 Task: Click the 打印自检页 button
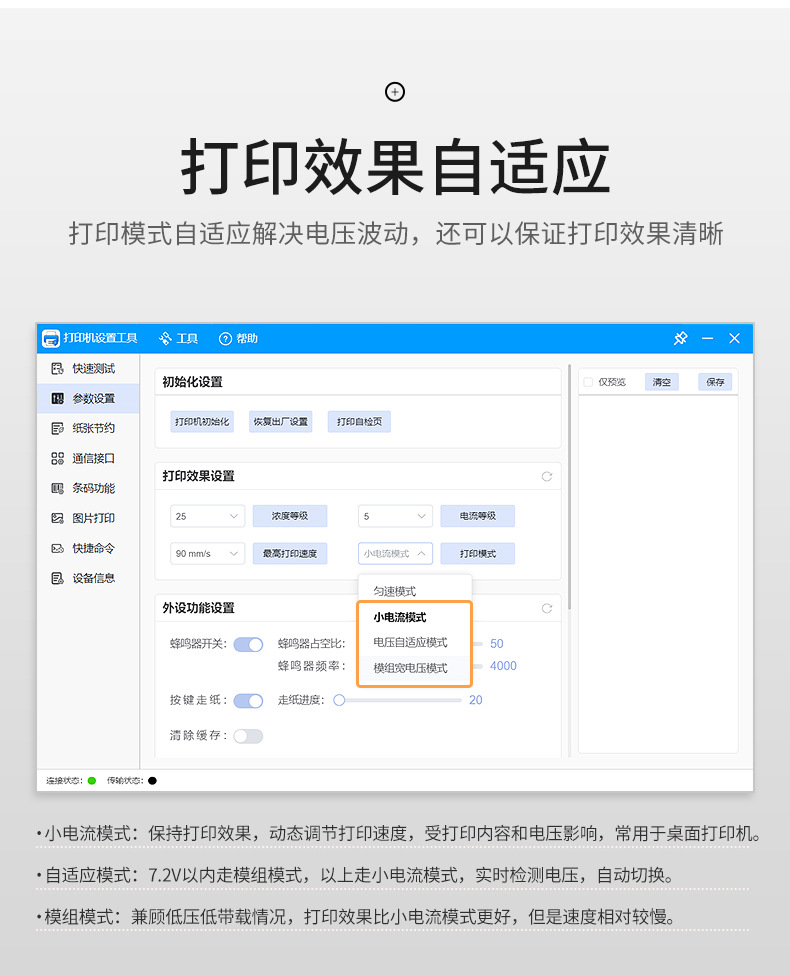click(x=359, y=421)
